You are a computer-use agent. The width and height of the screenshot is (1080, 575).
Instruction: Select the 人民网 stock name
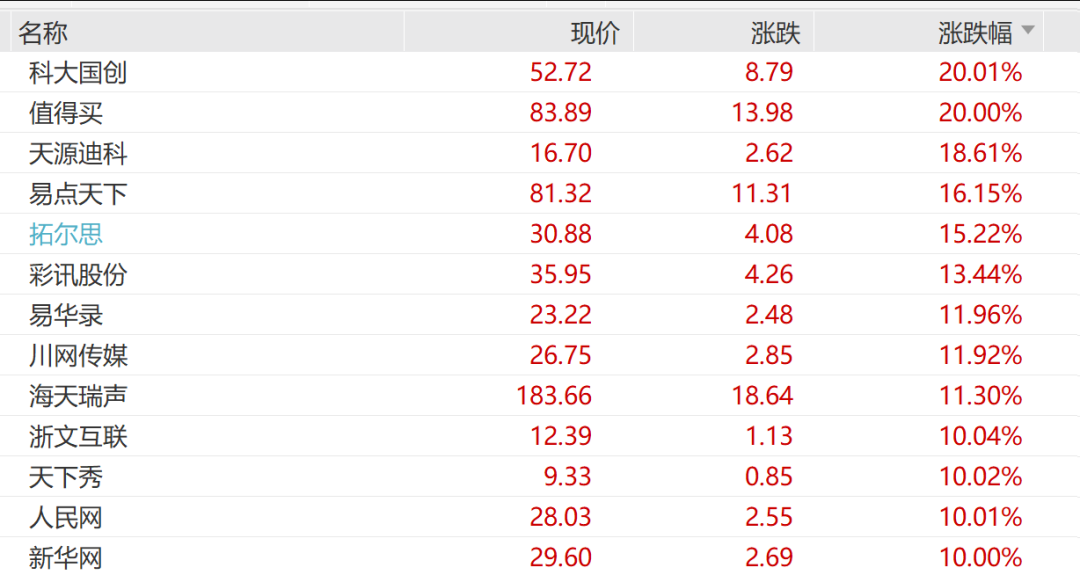click(x=66, y=518)
